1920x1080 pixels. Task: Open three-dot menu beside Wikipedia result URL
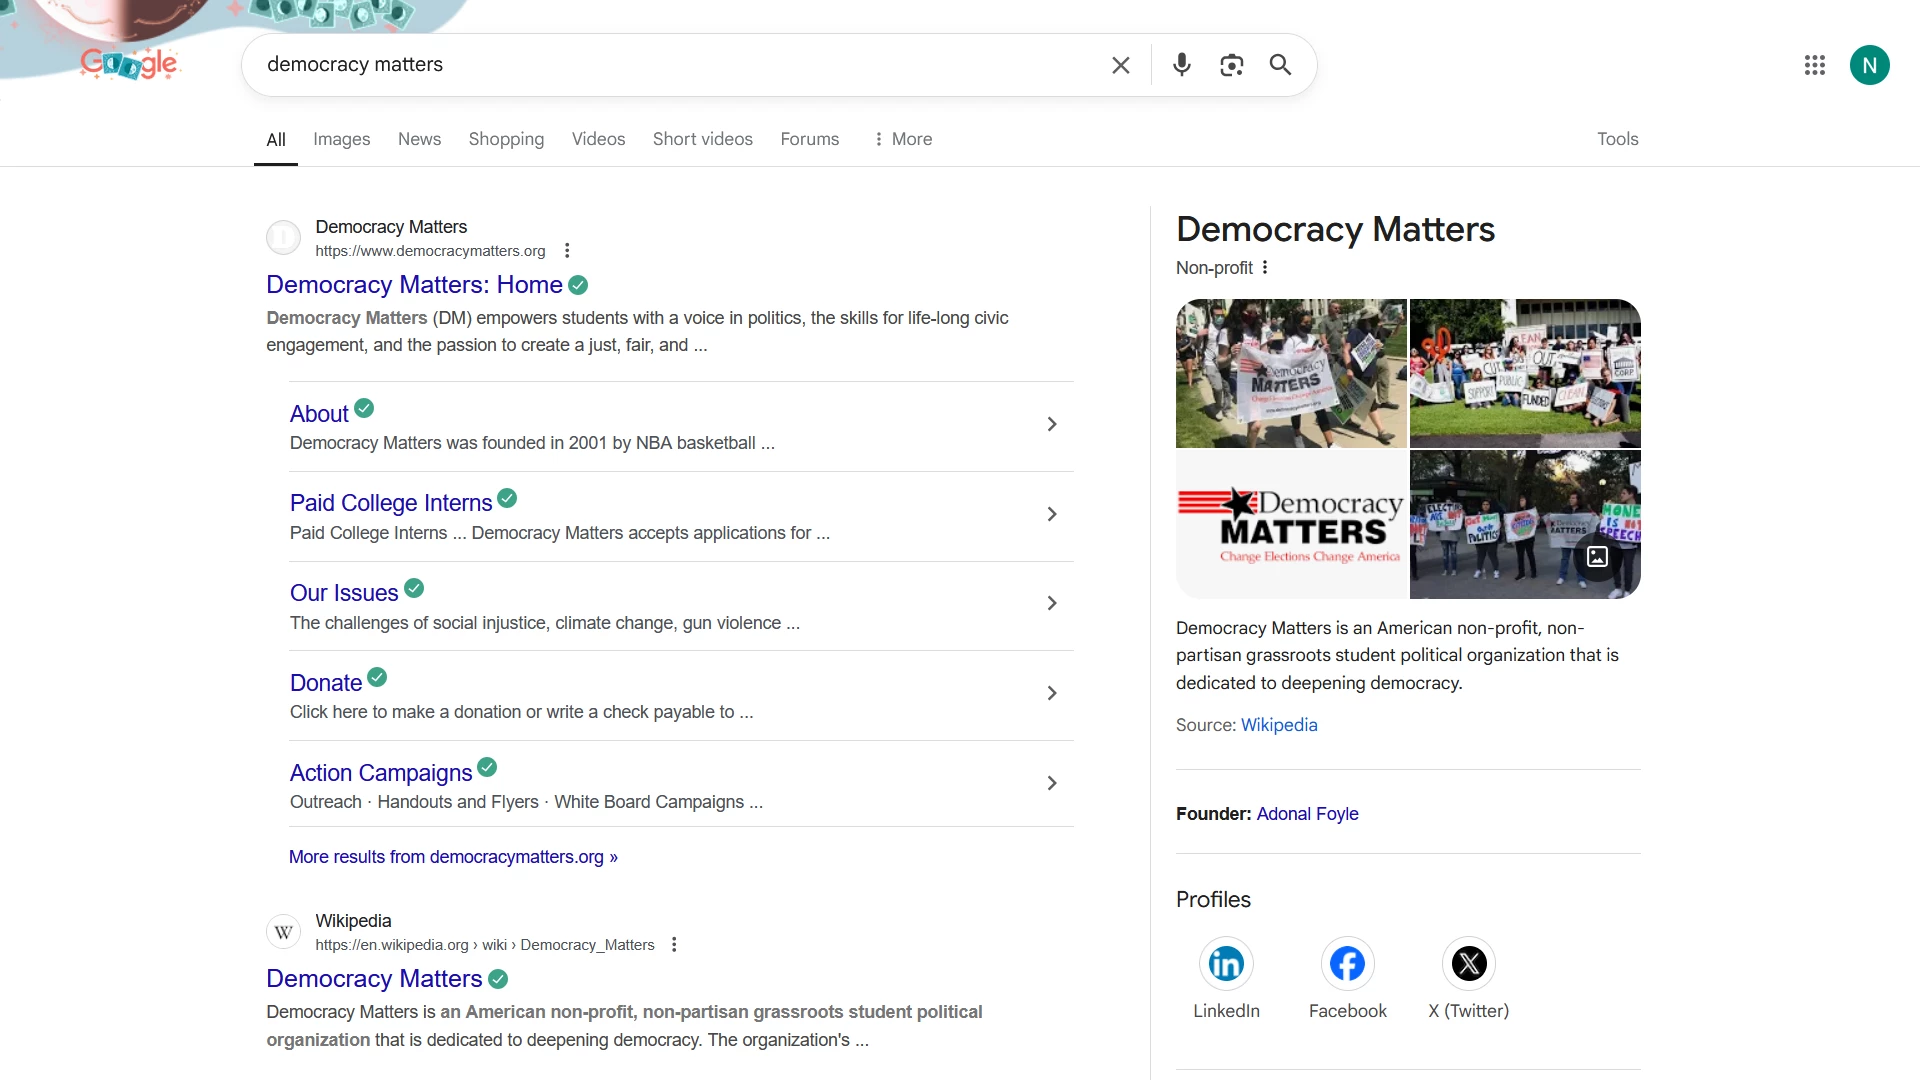674,945
